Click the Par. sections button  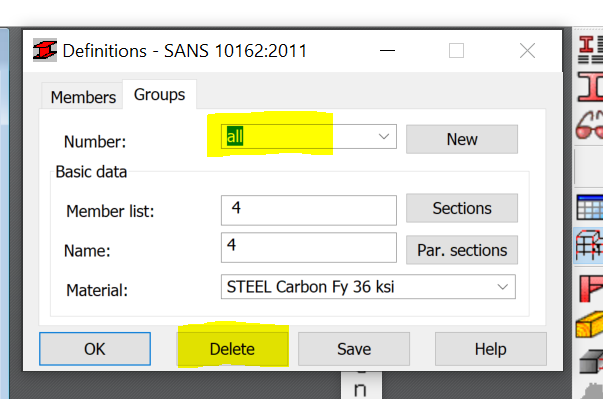(462, 250)
